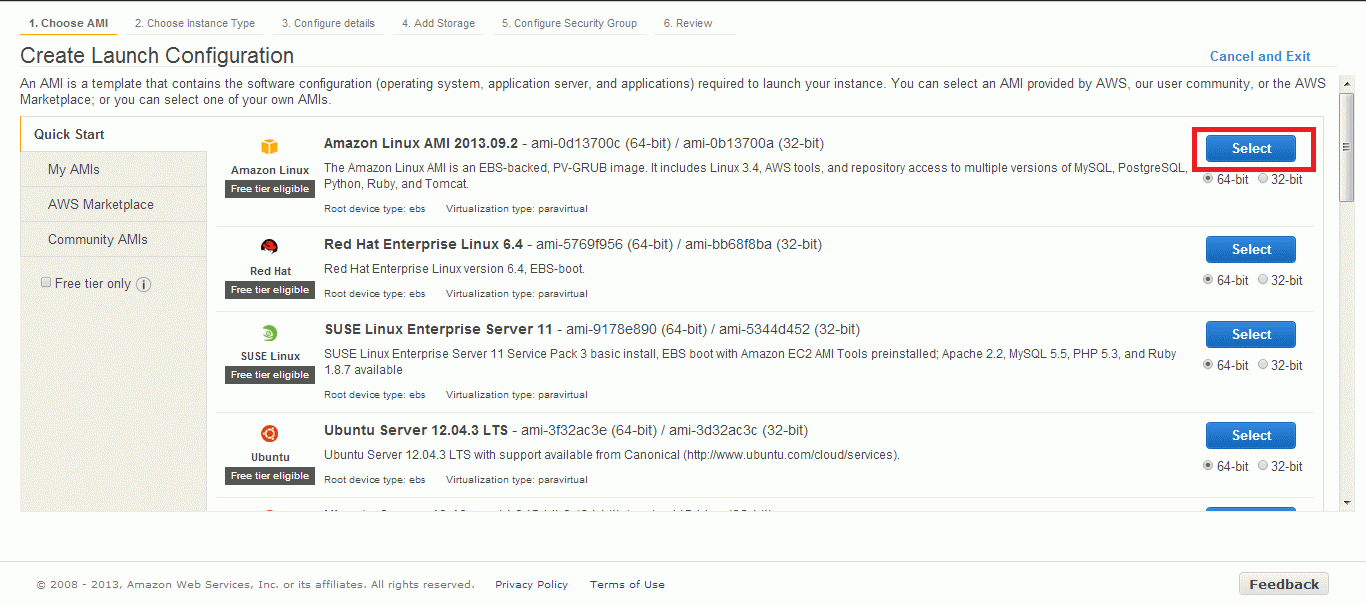
Task: Click the Amazon Linux AMI 2013.09.2 title
Action: pyautogui.click(x=421, y=143)
